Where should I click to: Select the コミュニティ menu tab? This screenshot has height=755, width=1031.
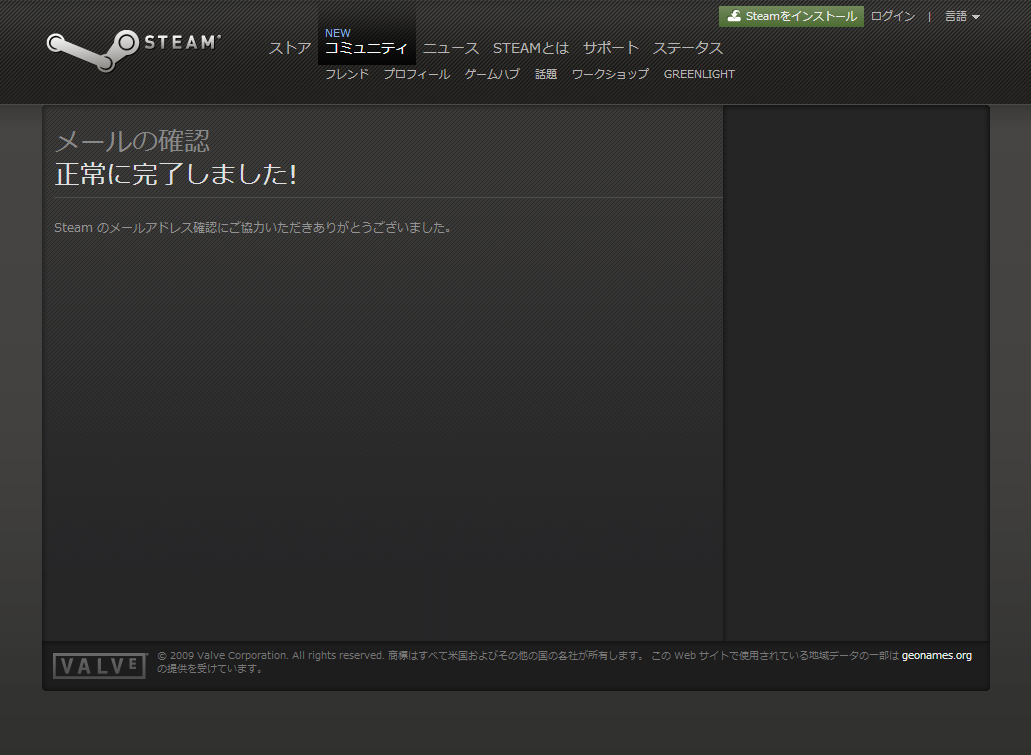click(x=367, y=48)
